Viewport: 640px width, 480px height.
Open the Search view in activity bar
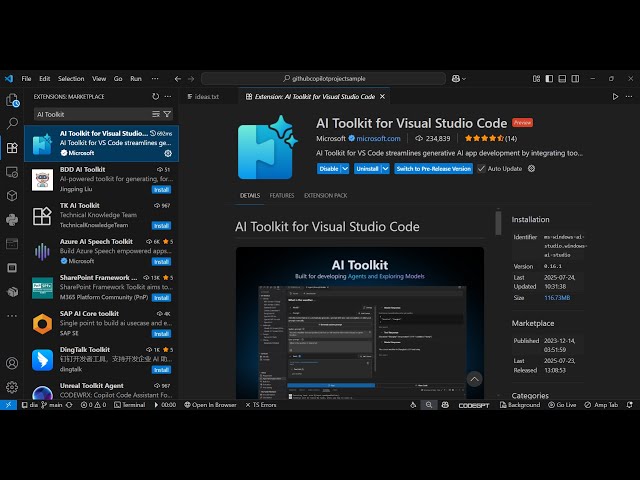[x=12, y=123]
